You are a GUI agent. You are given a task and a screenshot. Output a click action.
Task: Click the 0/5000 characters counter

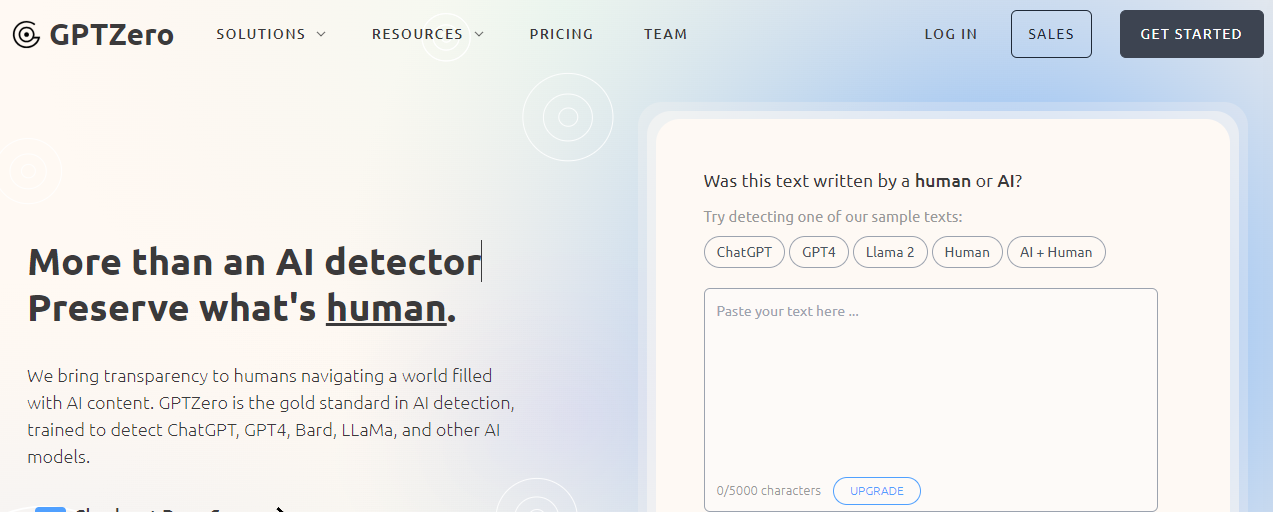pos(768,491)
